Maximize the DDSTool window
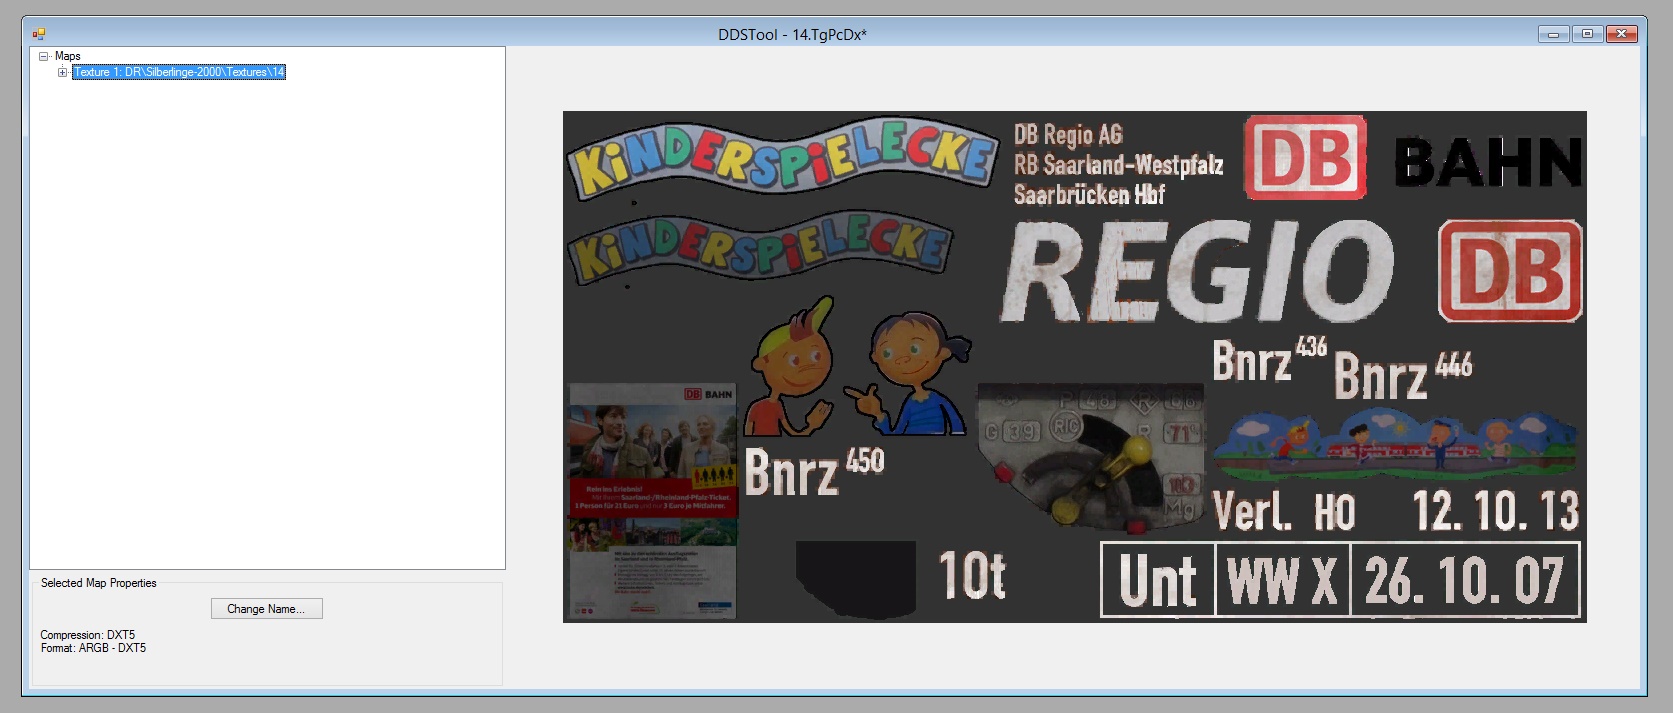This screenshot has width=1673, height=713. 1587,34
